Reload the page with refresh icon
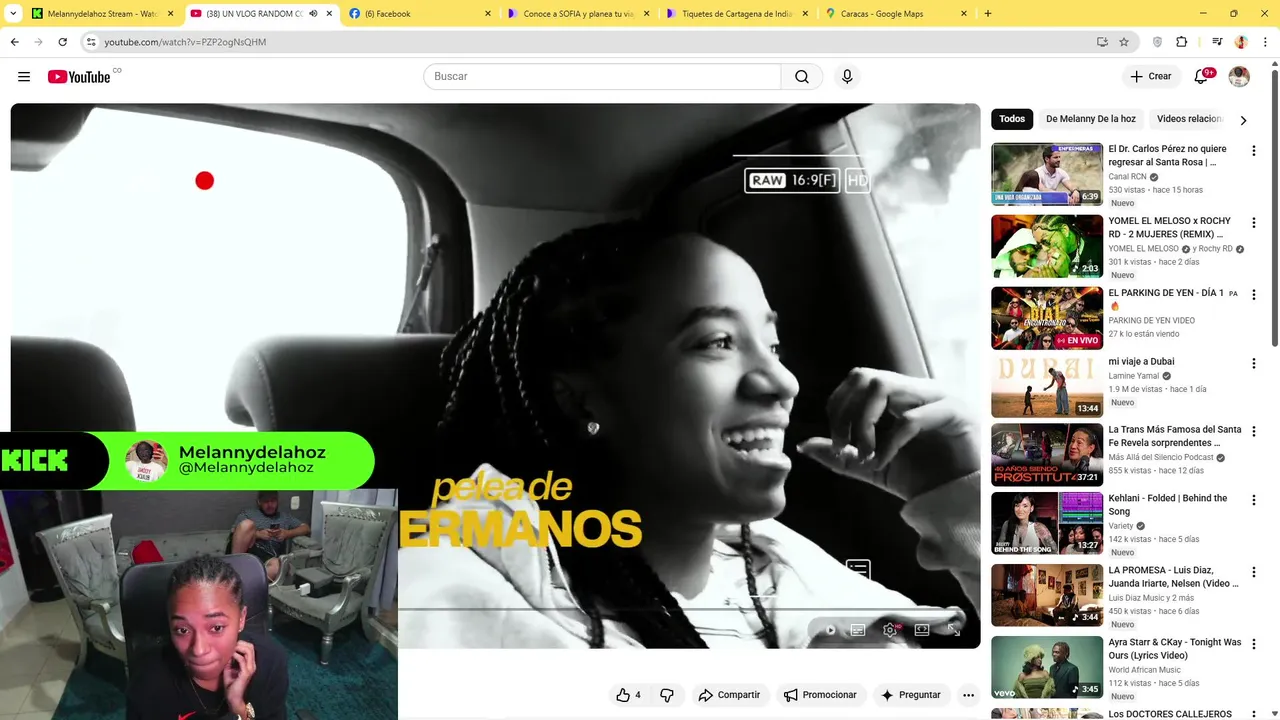Image resolution: width=1280 pixels, height=720 pixels. (x=62, y=42)
